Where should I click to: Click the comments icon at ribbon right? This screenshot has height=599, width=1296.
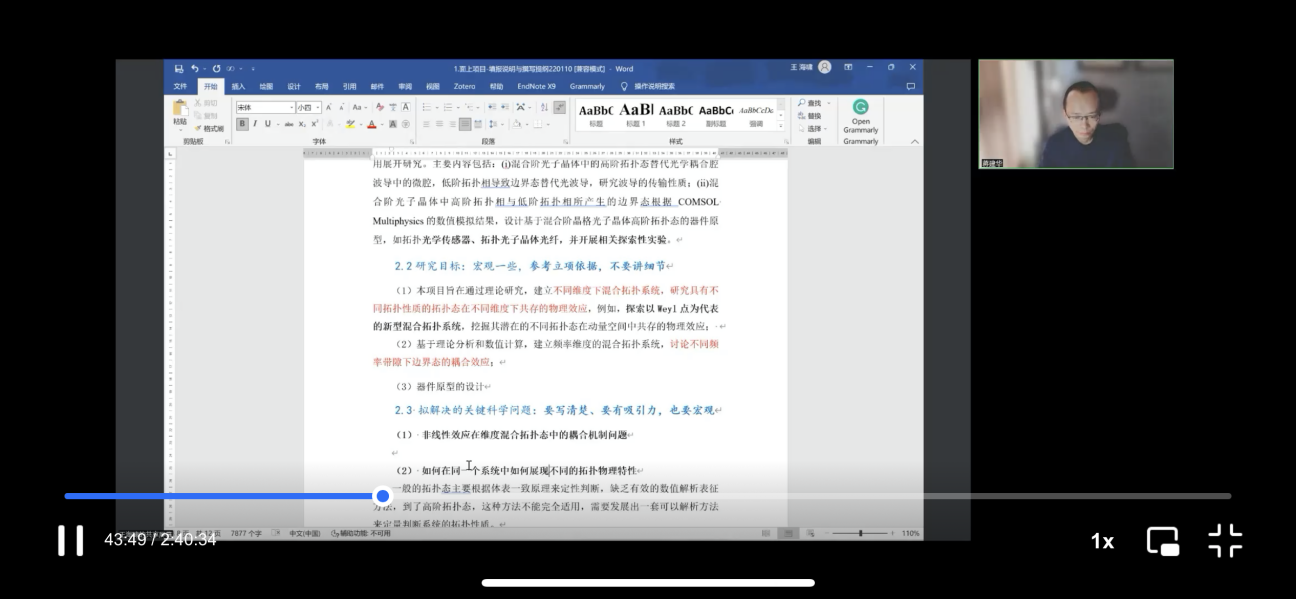(x=910, y=86)
